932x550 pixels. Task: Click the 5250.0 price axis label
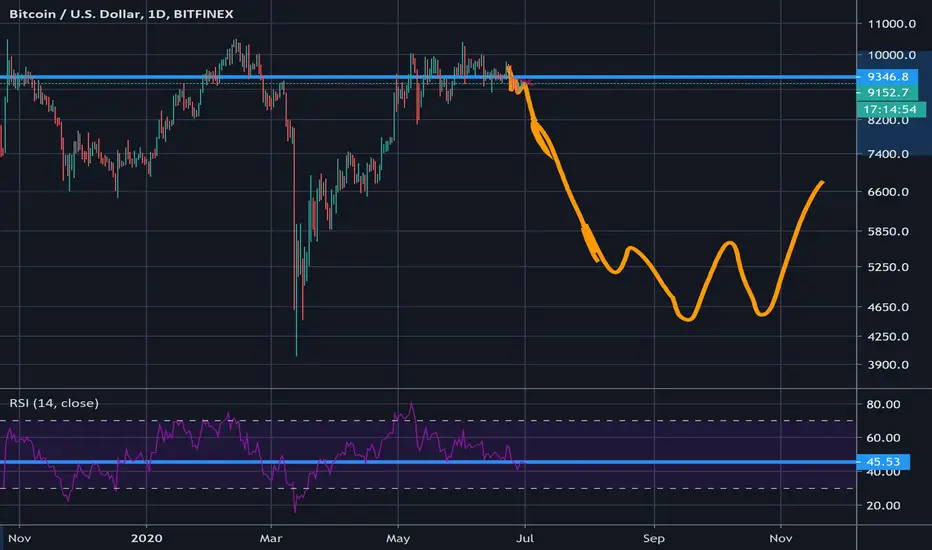click(888, 267)
